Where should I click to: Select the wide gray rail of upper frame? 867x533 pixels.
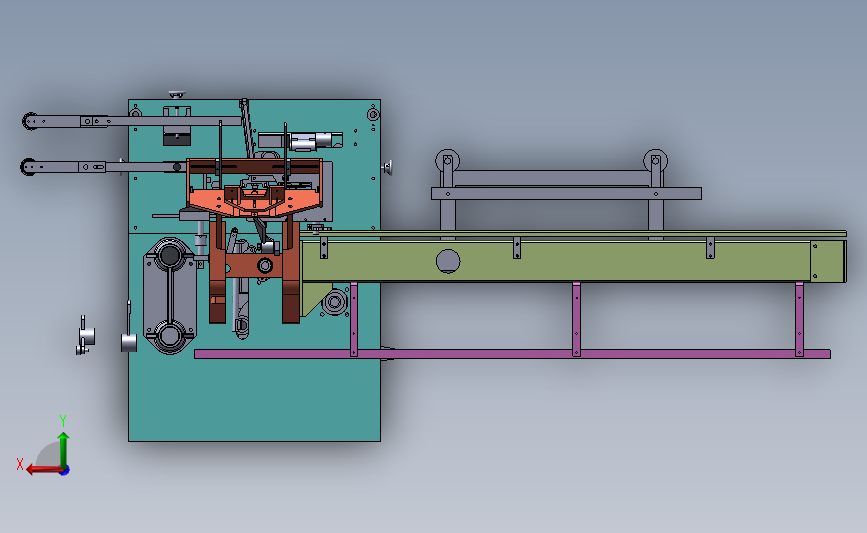coord(566,194)
